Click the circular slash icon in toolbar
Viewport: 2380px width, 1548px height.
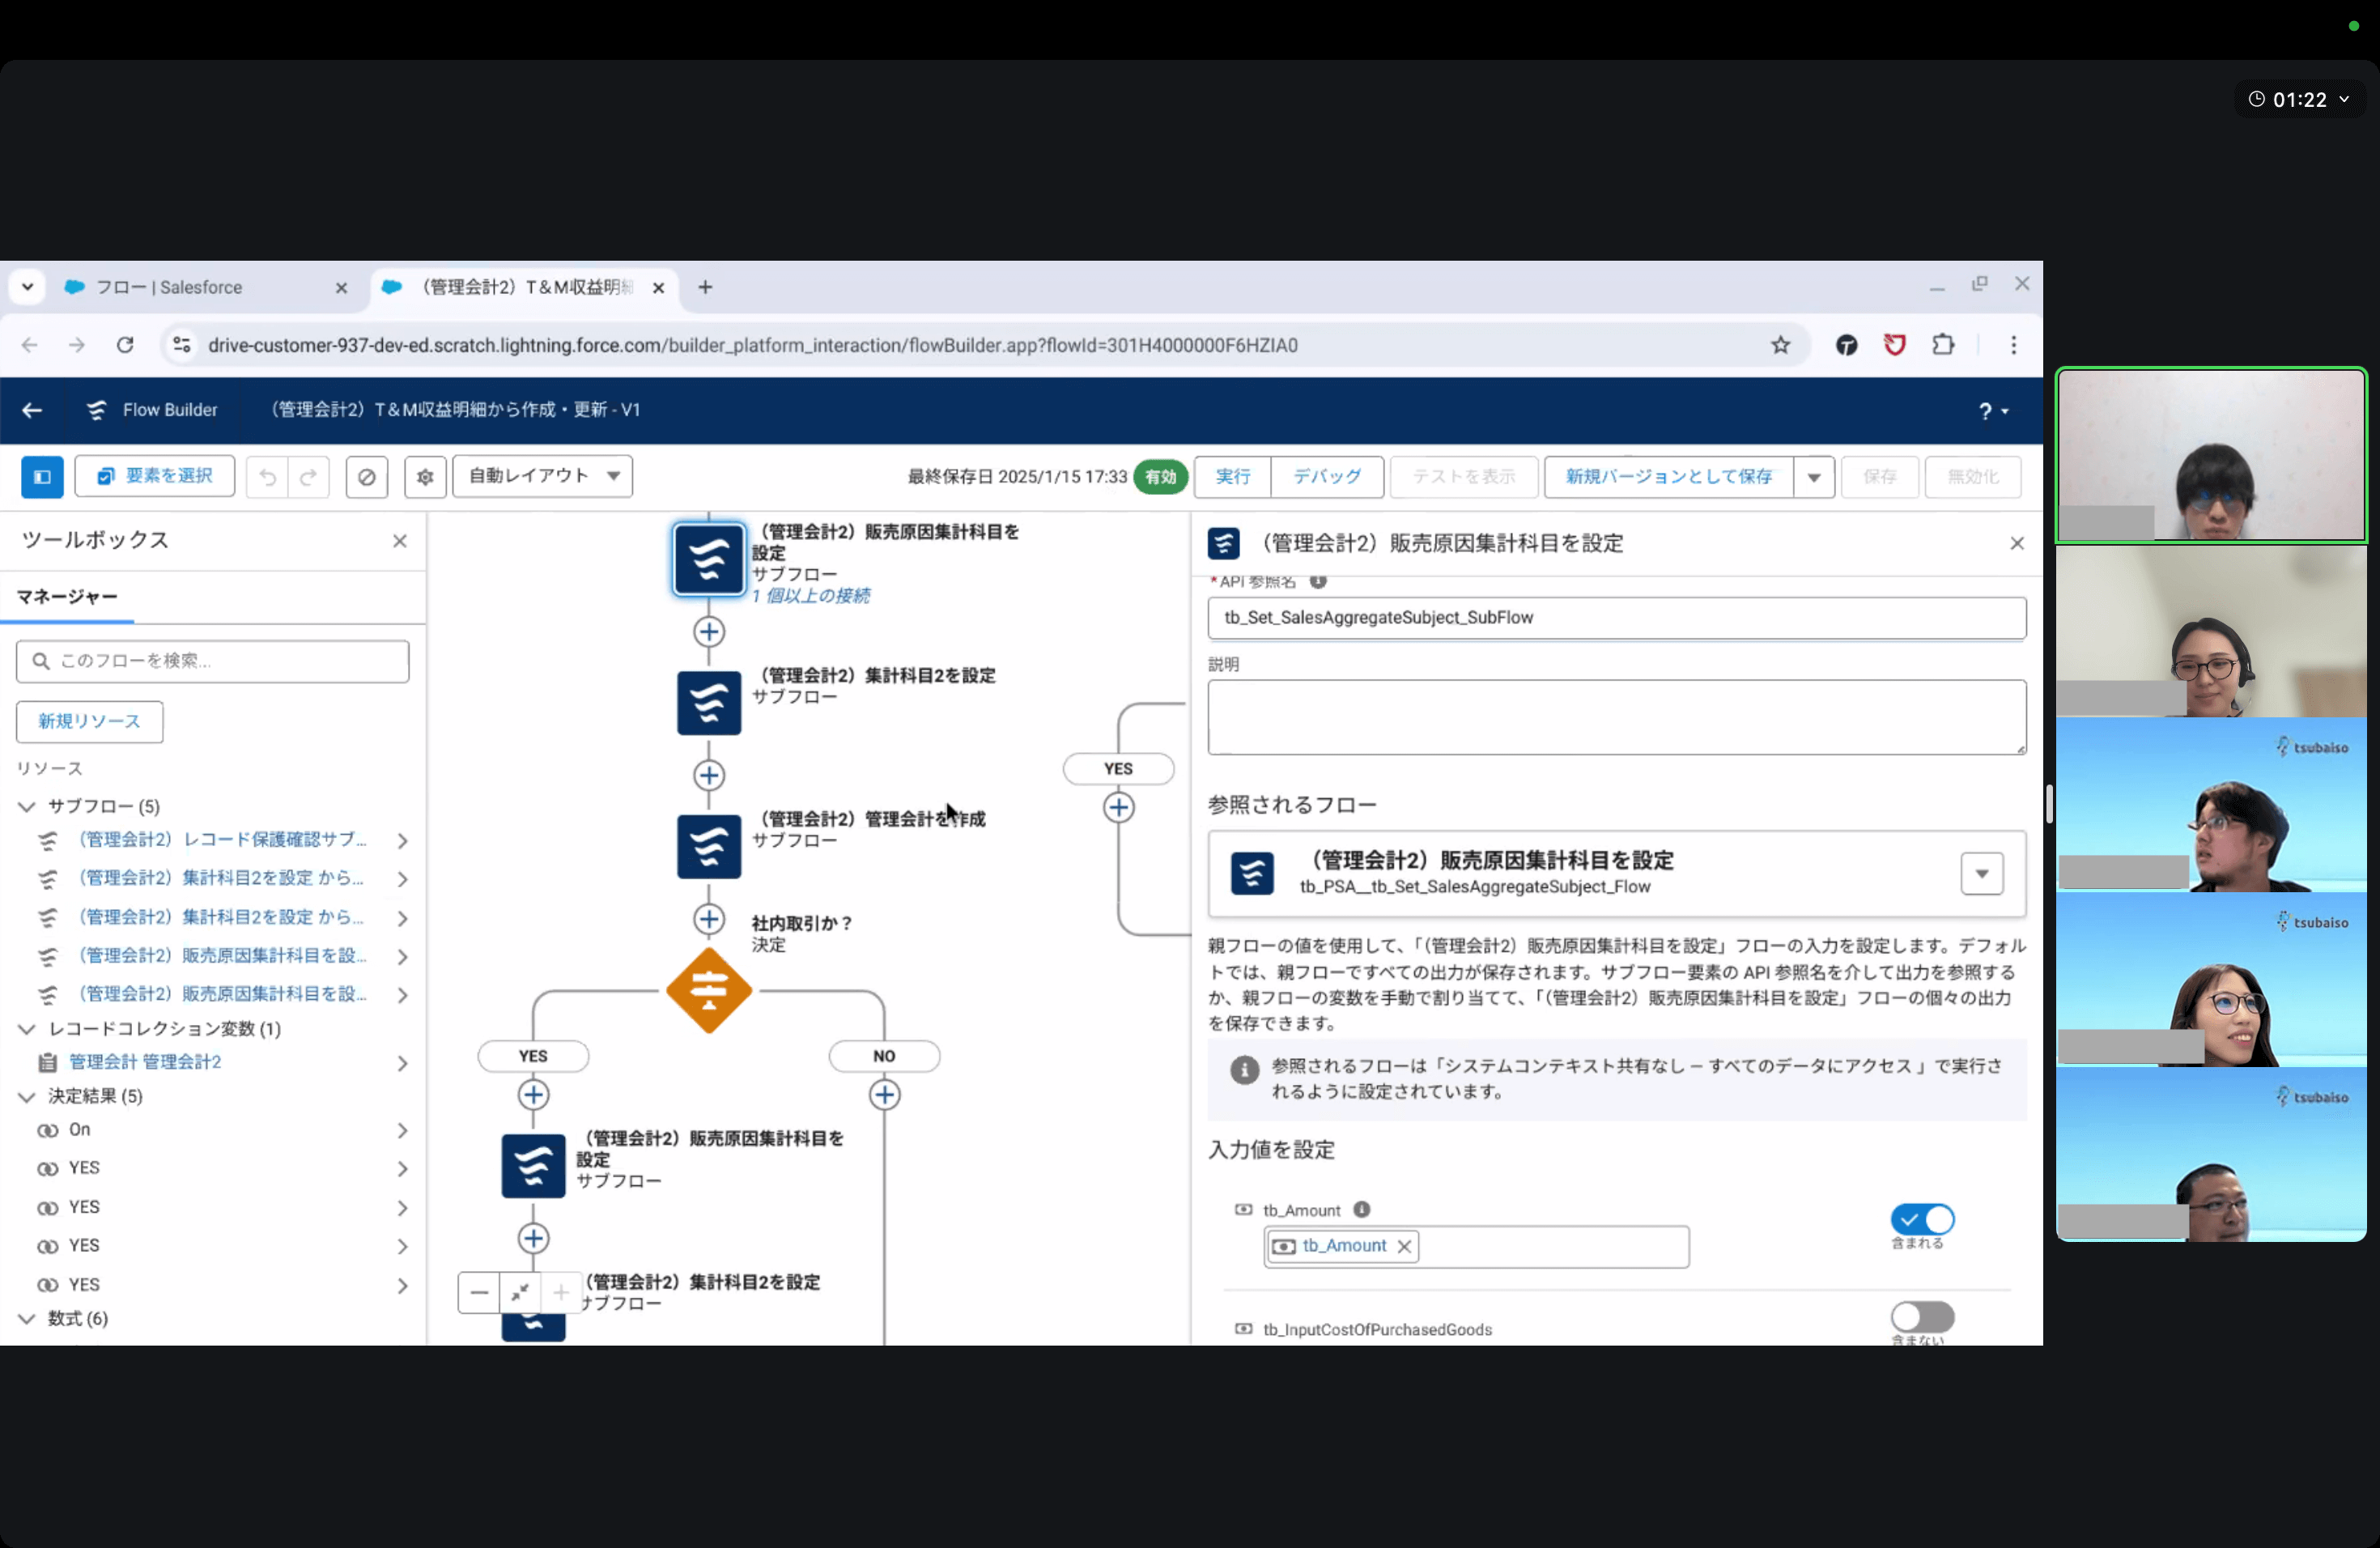367,477
